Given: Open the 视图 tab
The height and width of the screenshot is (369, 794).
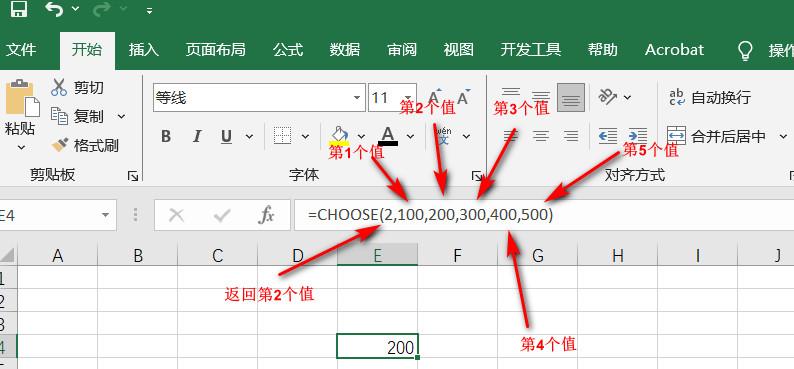Looking at the screenshot, I should 459,50.
